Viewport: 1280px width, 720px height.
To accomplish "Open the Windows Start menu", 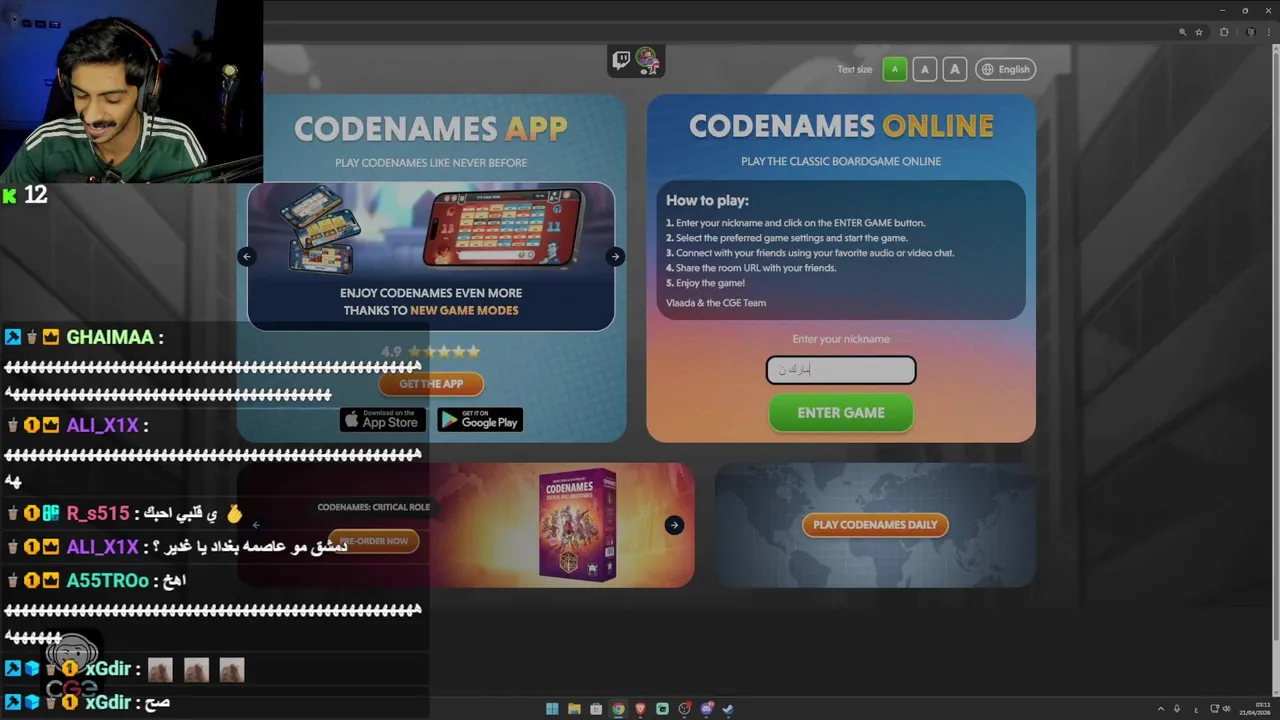I will 552,709.
